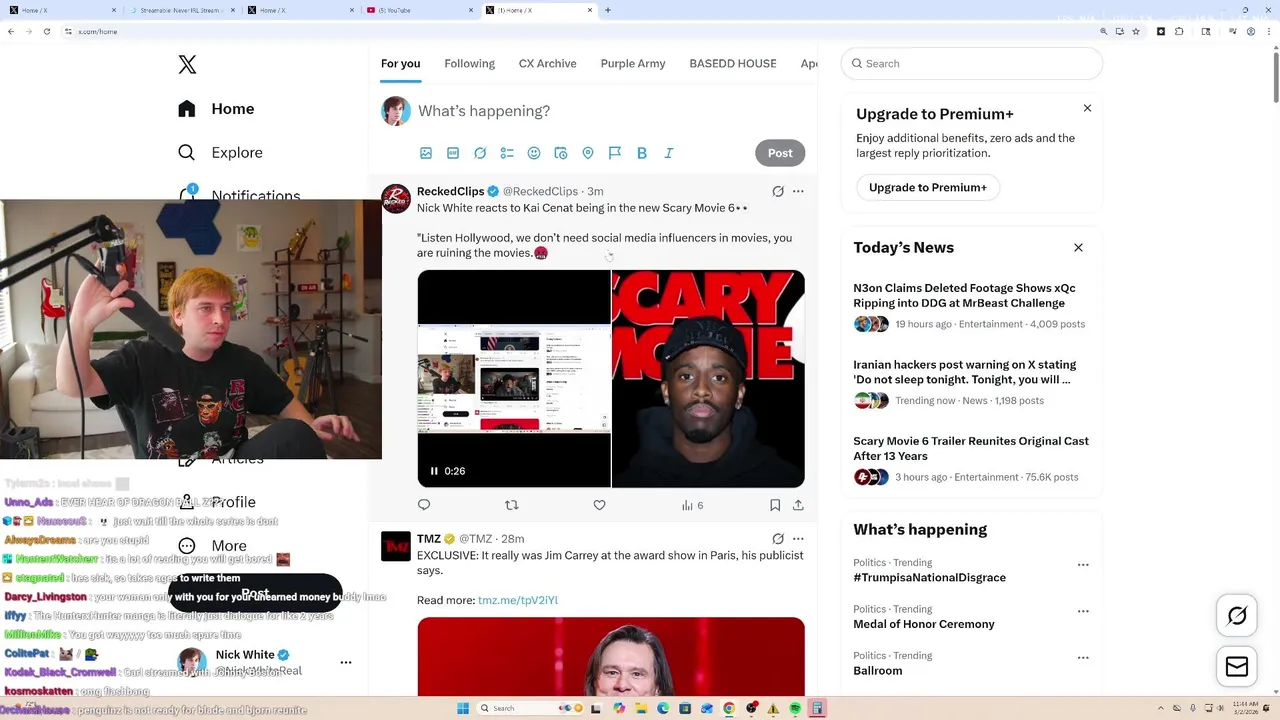Open the Windows Start menu
The height and width of the screenshot is (720, 1280).
[x=463, y=708]
